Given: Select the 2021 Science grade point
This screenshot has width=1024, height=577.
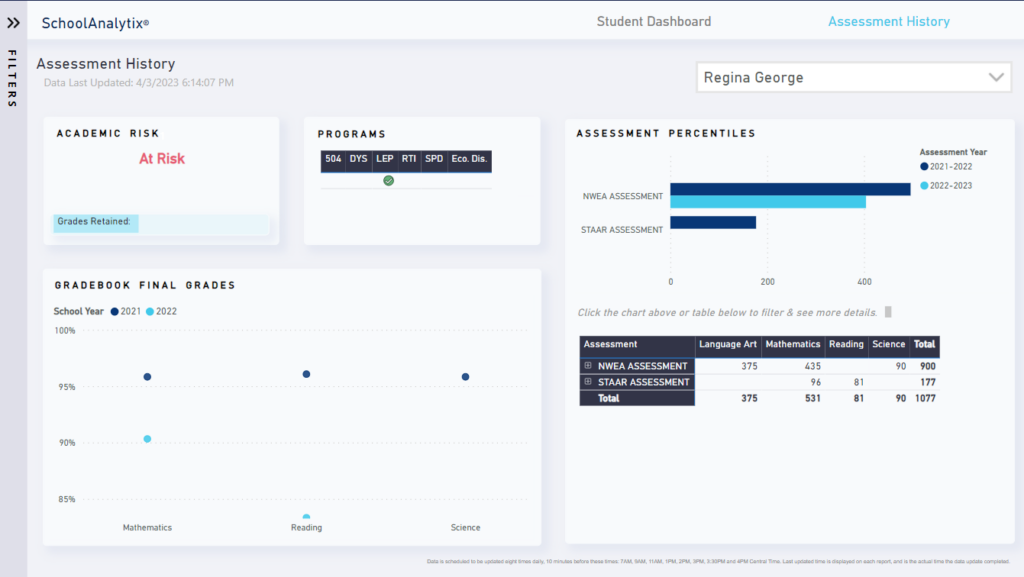Looking at the screenshot, I should click(x=465, y=377).
